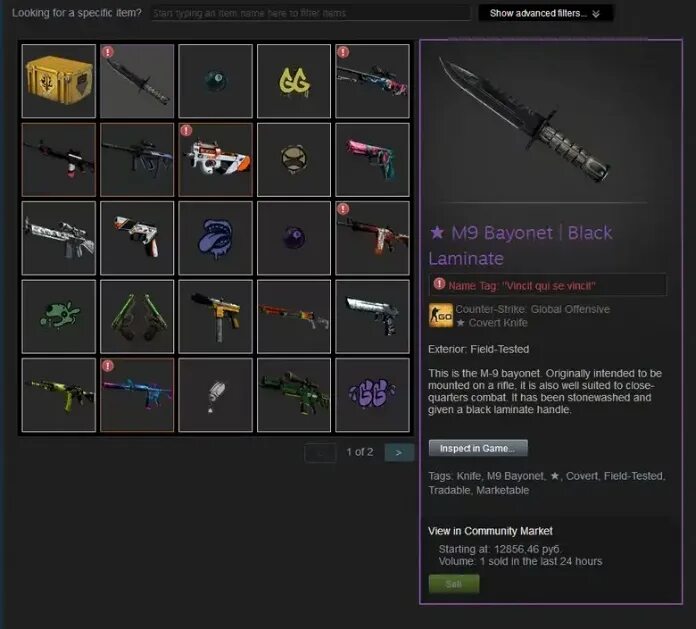Select the green splat graffiti item

[x=59, y=316]
